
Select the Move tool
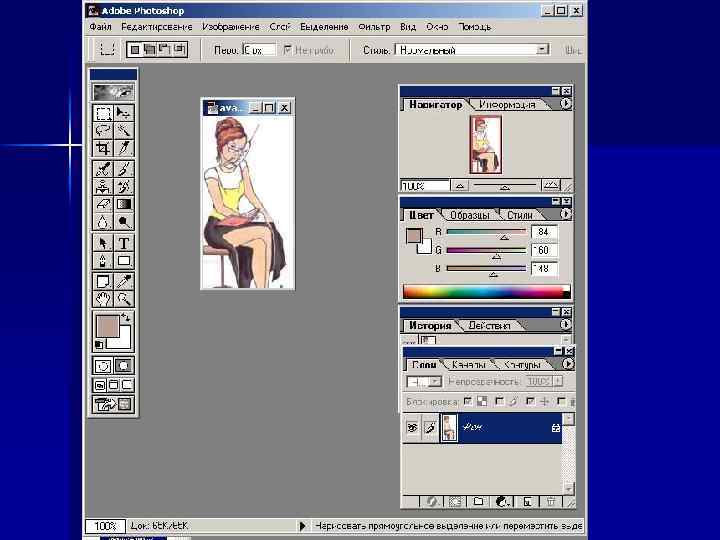point(123,113)
